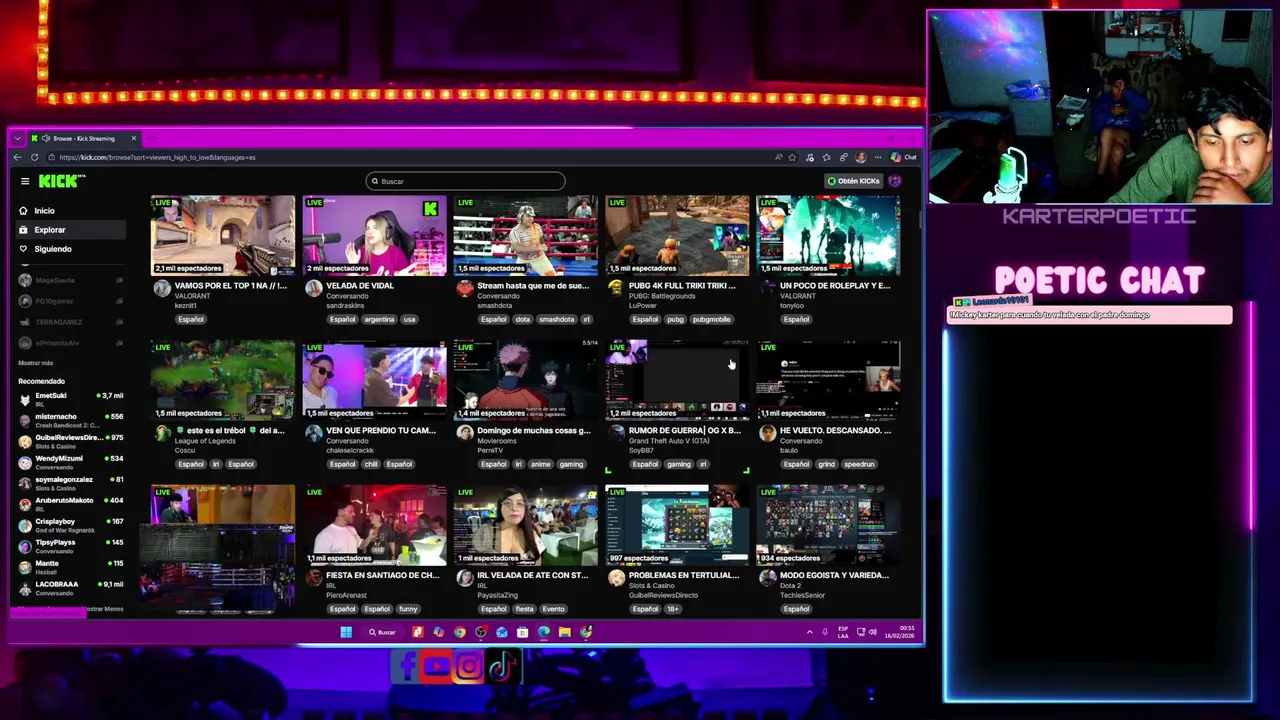This screenshot has width=1280, height=720.
Task: Click the dota tag under smashdota stream
Action: point(522,319)
